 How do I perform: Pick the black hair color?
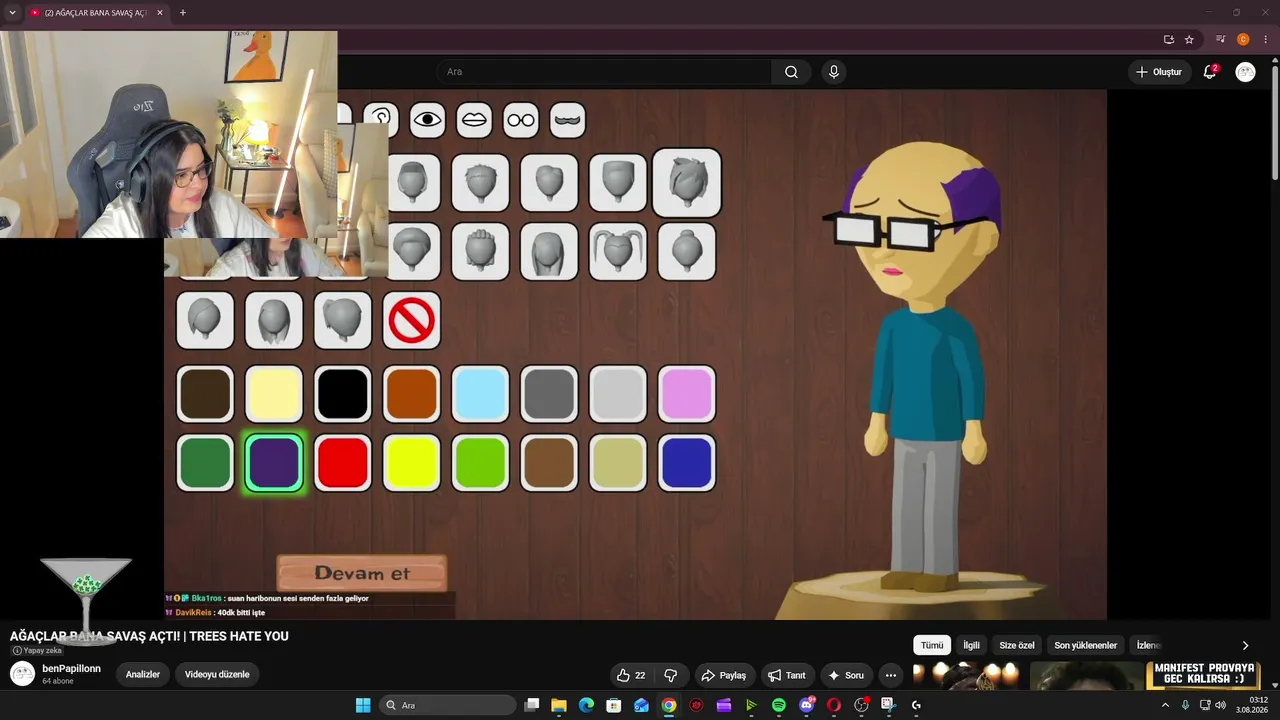click(342, 394)
